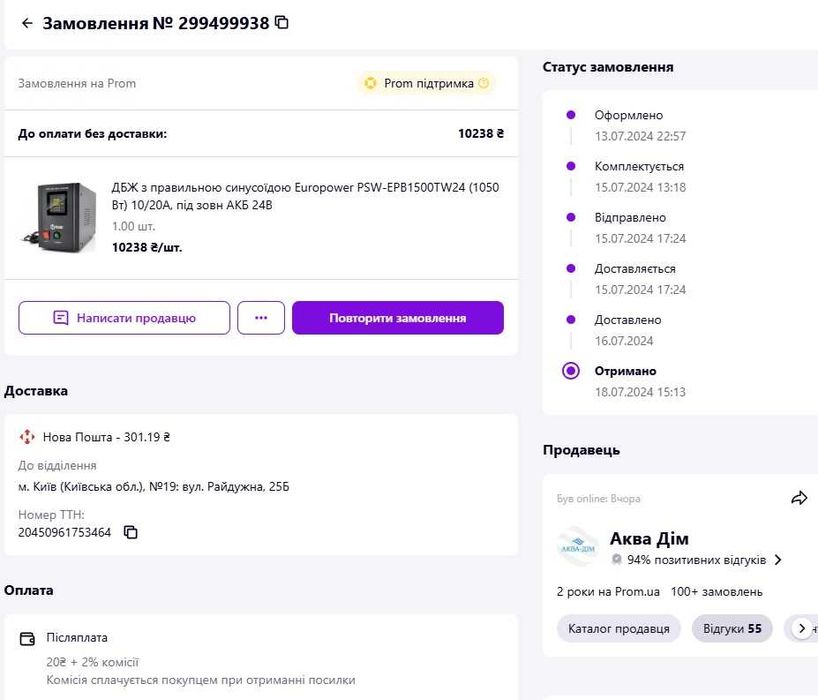Expand reviews via chevron after позитивних відгуків
This screenshot has height=700, width=818.
coord(778,560)
